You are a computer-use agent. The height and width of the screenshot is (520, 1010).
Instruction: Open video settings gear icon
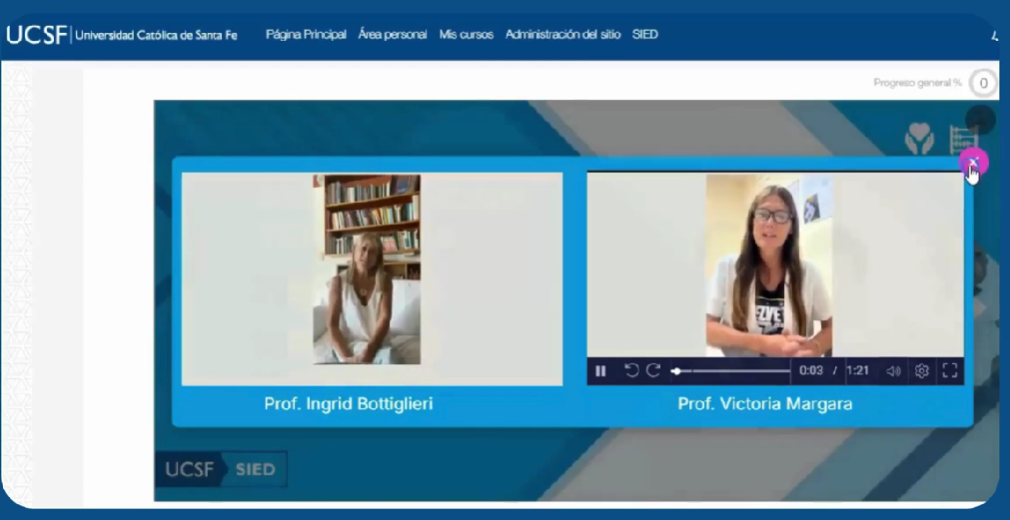point(921,371)
